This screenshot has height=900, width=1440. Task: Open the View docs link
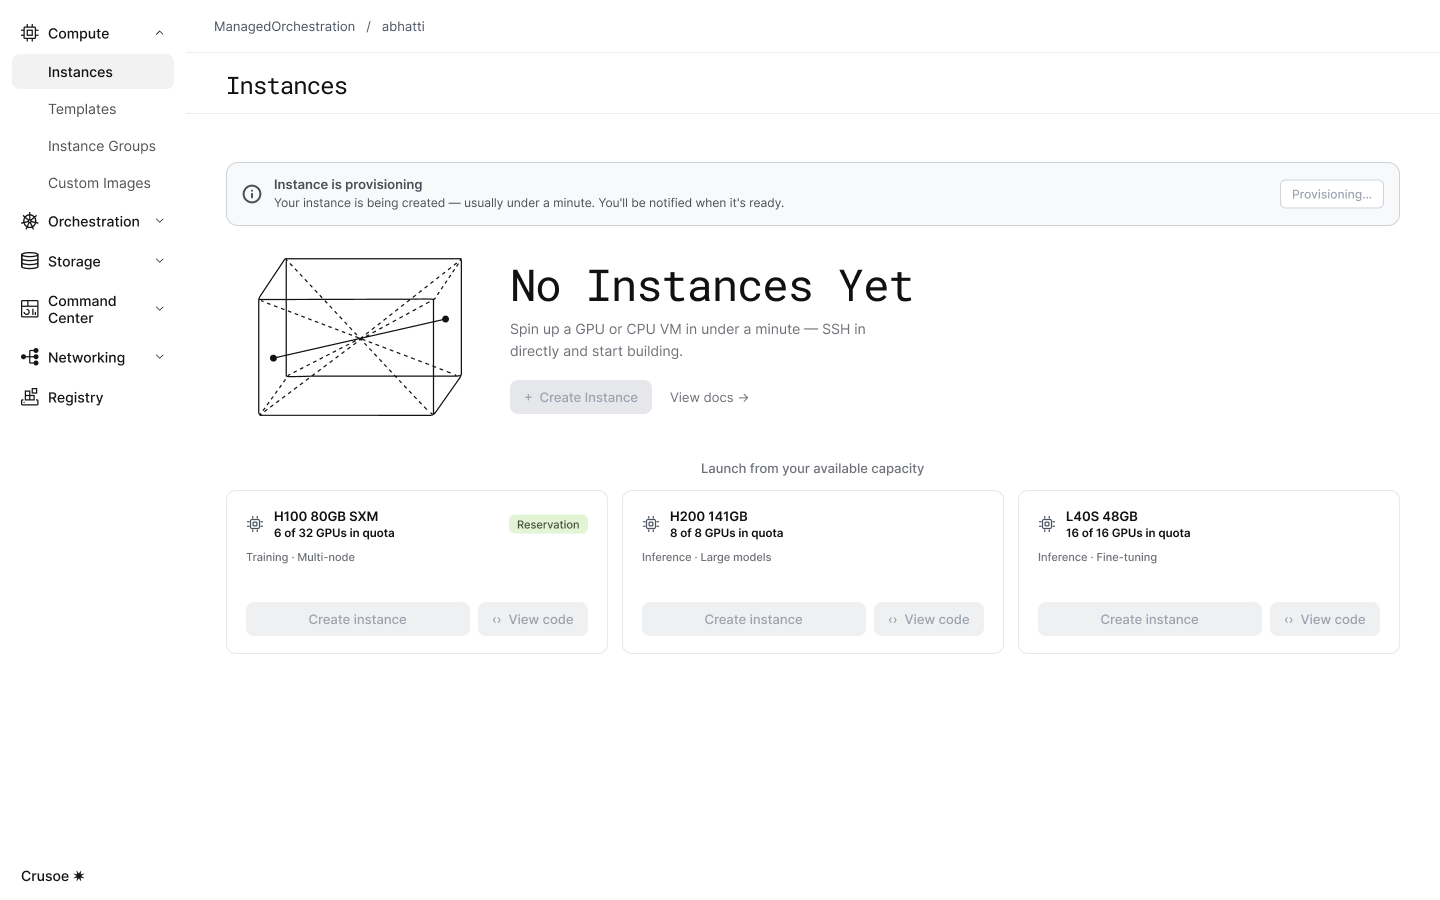(709, 397)
